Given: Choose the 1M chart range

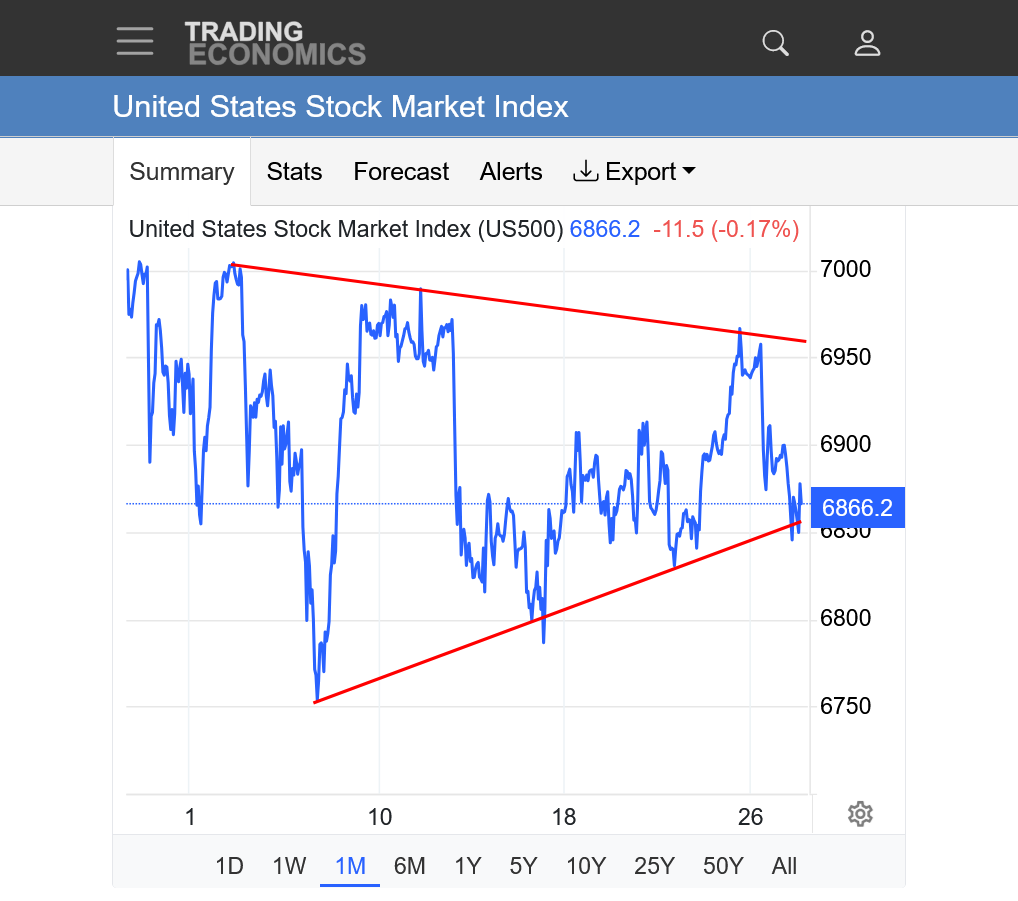Looking at the screenshot, I should 350,866.
